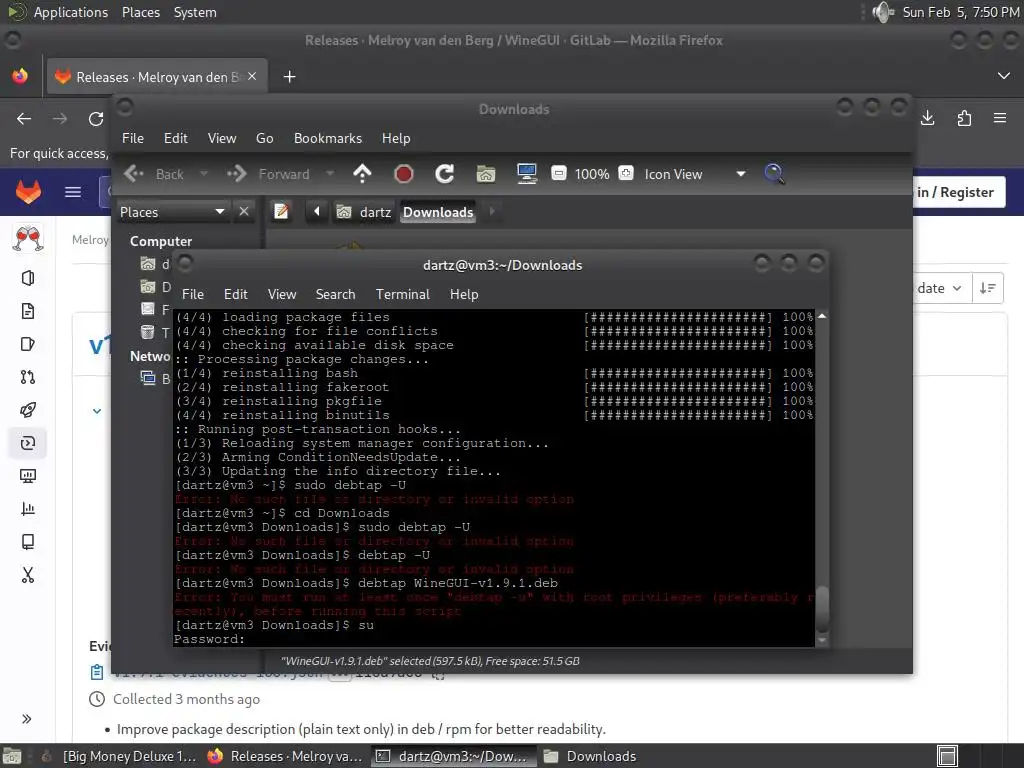Switch to Big Money Deluxe taskbar window
Viewport: 1024px width, 768px height.
[119, 756]
